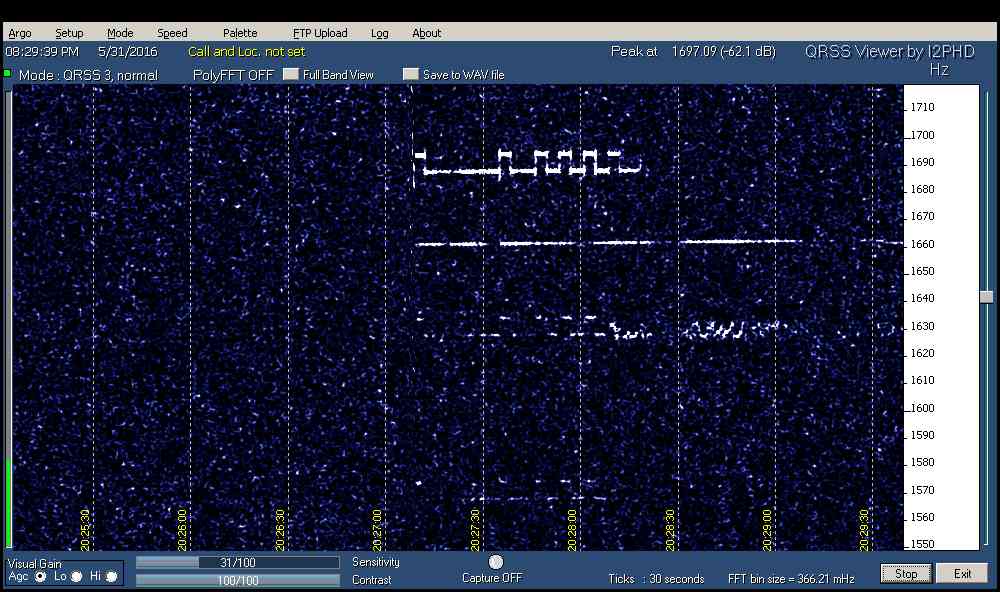1000x592 pixels.
Task: Move the frequency scale scrollbar thumb
Action: [987, 297]
